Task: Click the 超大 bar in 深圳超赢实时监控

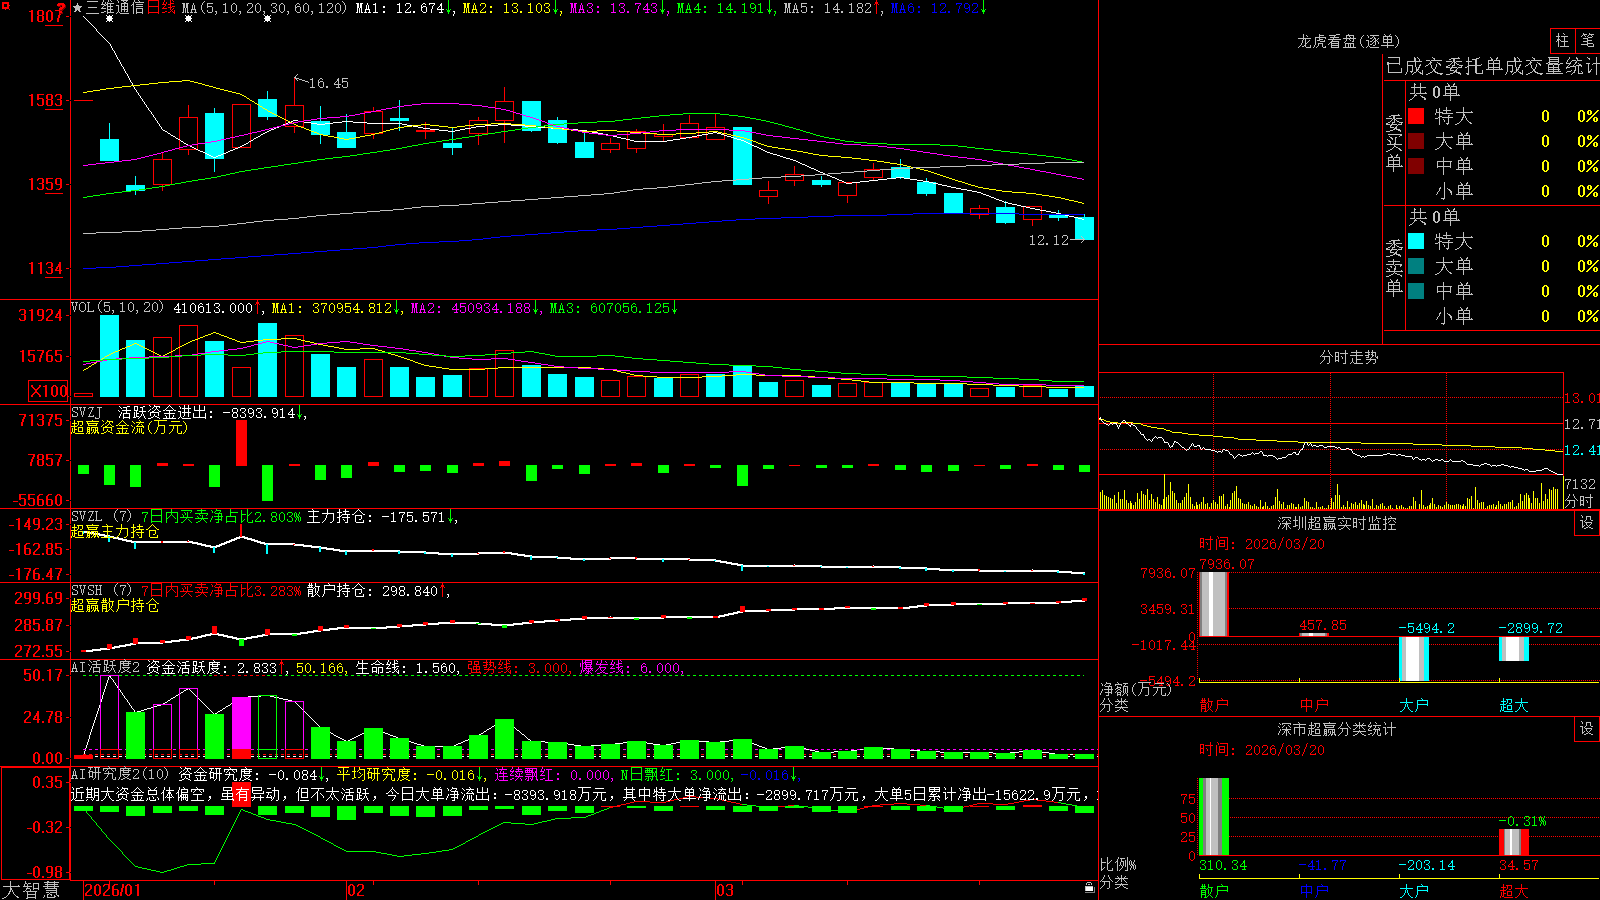Action: (x=1513, y=649)
